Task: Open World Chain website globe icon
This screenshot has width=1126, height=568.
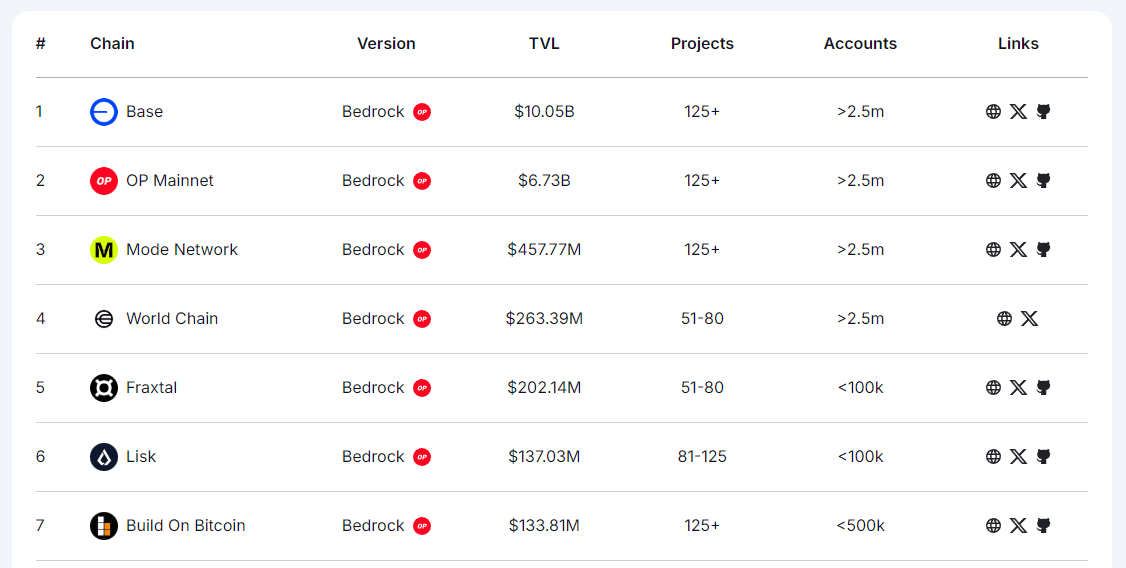Action: (x=1005, y=318)
